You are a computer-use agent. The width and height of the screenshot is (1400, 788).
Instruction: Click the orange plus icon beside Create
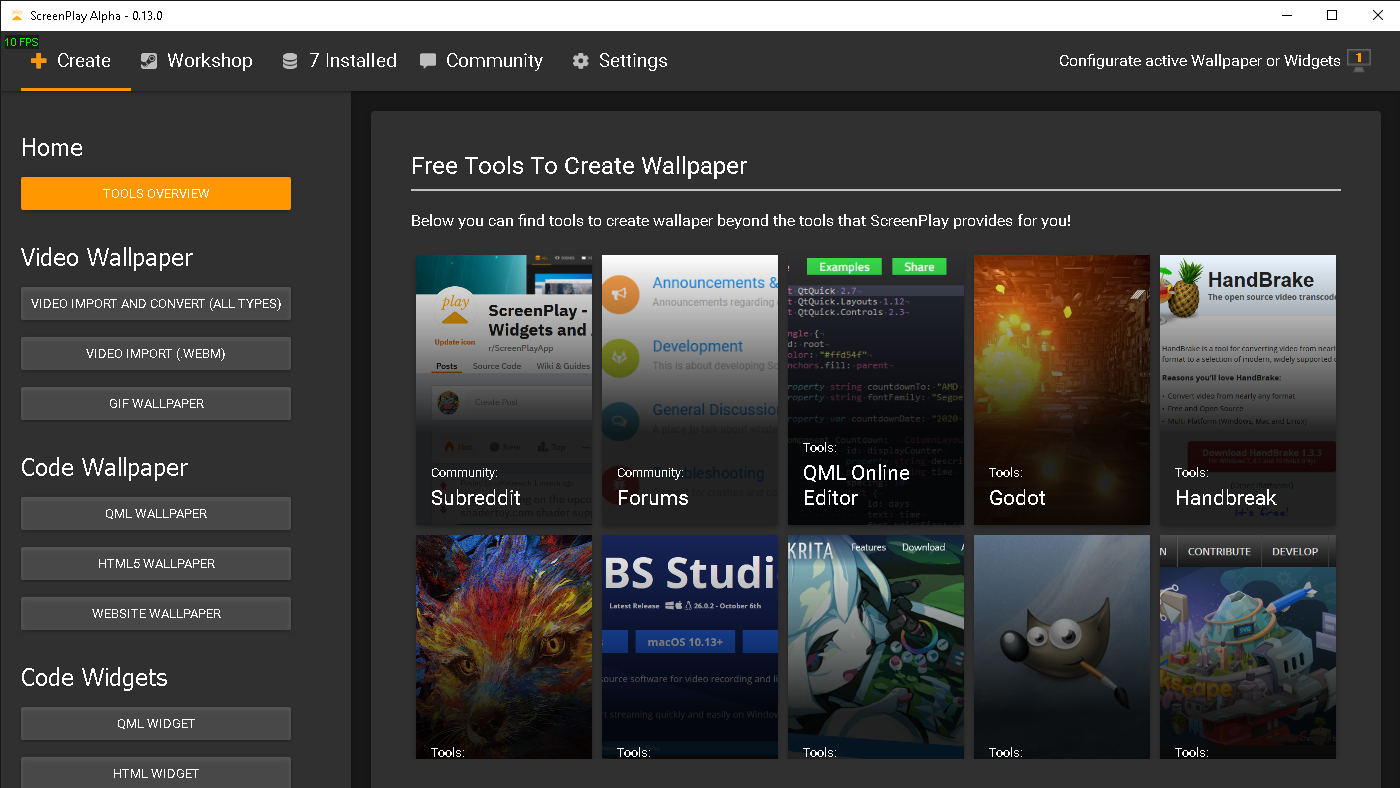tap(39, 61)
